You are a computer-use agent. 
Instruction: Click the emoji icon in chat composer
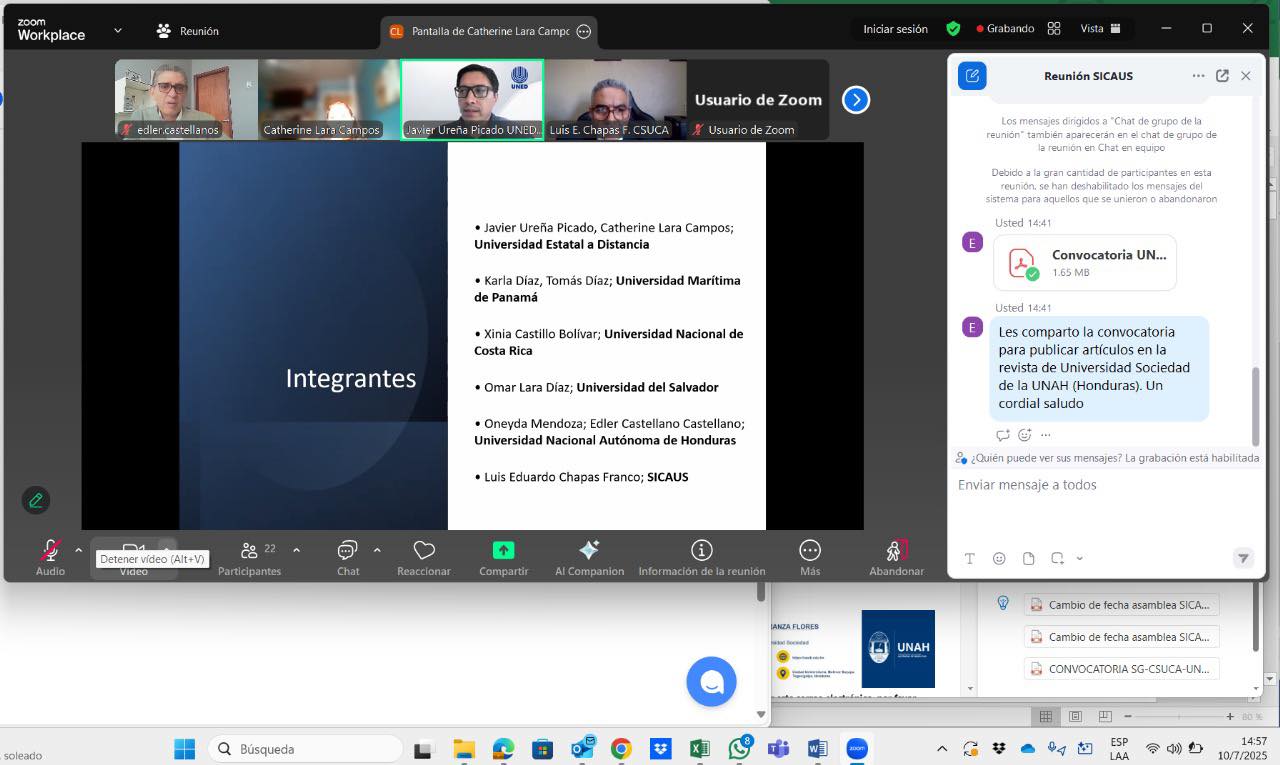click(x=999, y=559)
